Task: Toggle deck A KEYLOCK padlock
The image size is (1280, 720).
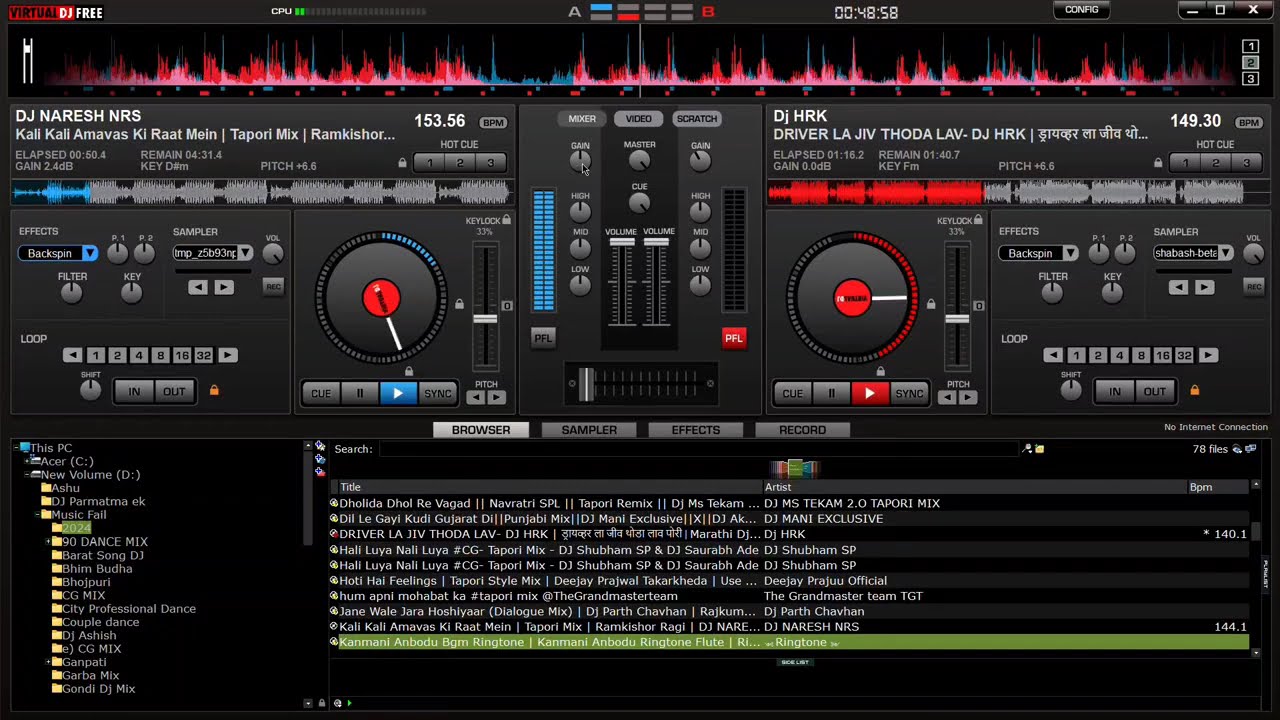Action: click(507, 220)
